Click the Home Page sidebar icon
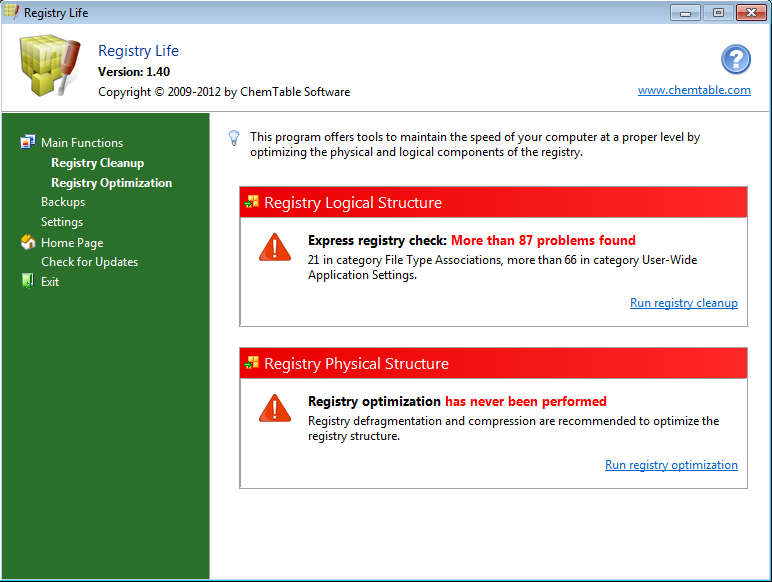This screenshot has width=772, height=582. click(x=27, y=242)
